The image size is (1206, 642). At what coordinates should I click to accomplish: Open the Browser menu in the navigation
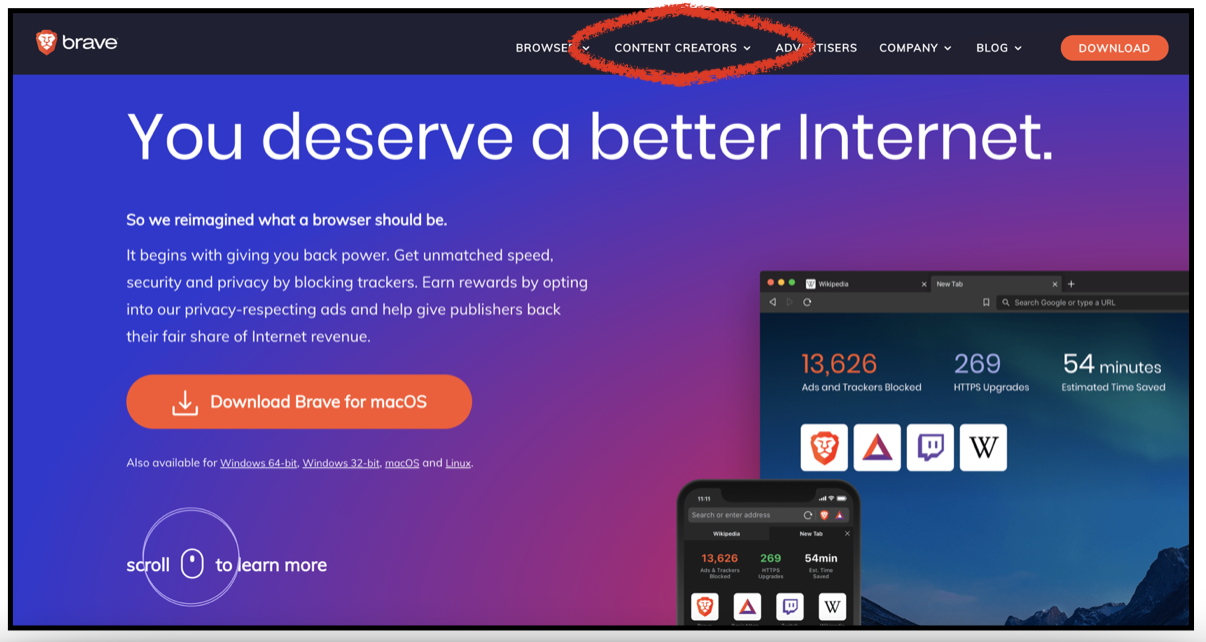click(553, 48)
